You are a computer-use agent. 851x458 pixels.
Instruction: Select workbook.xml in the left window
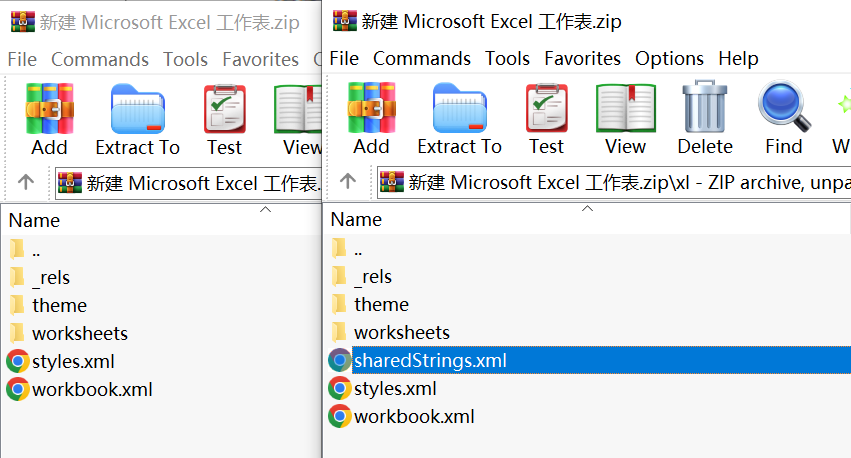pyautogui.click(x=80, y=390)
